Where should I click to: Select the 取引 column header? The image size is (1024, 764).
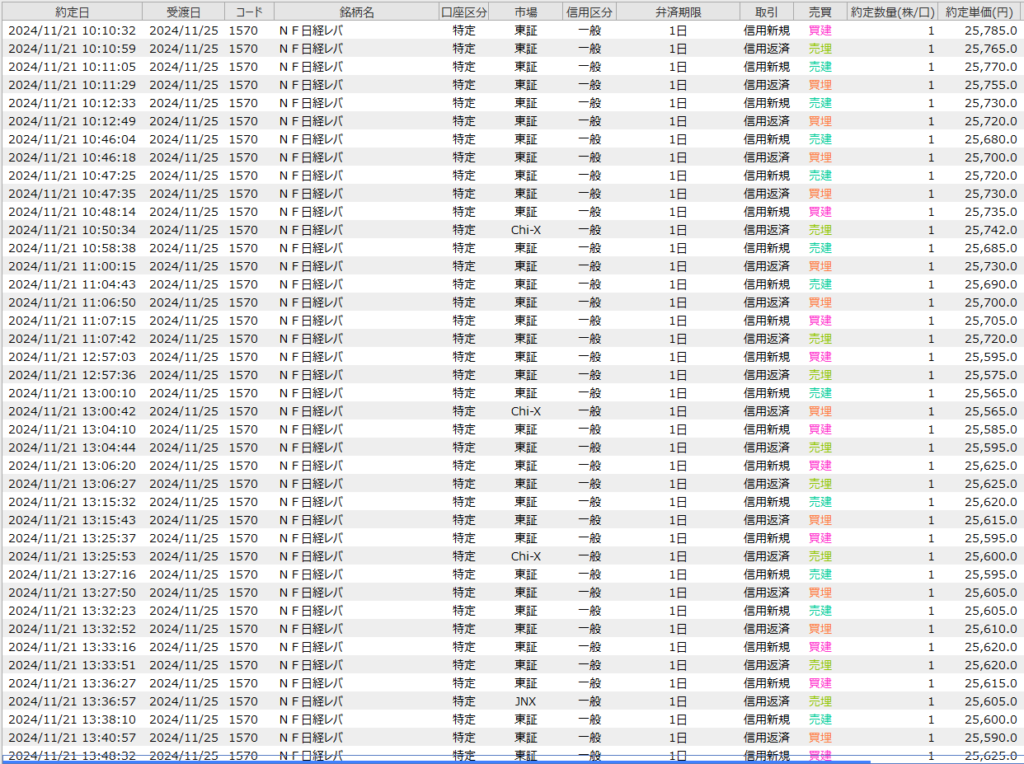pos(767,12)
